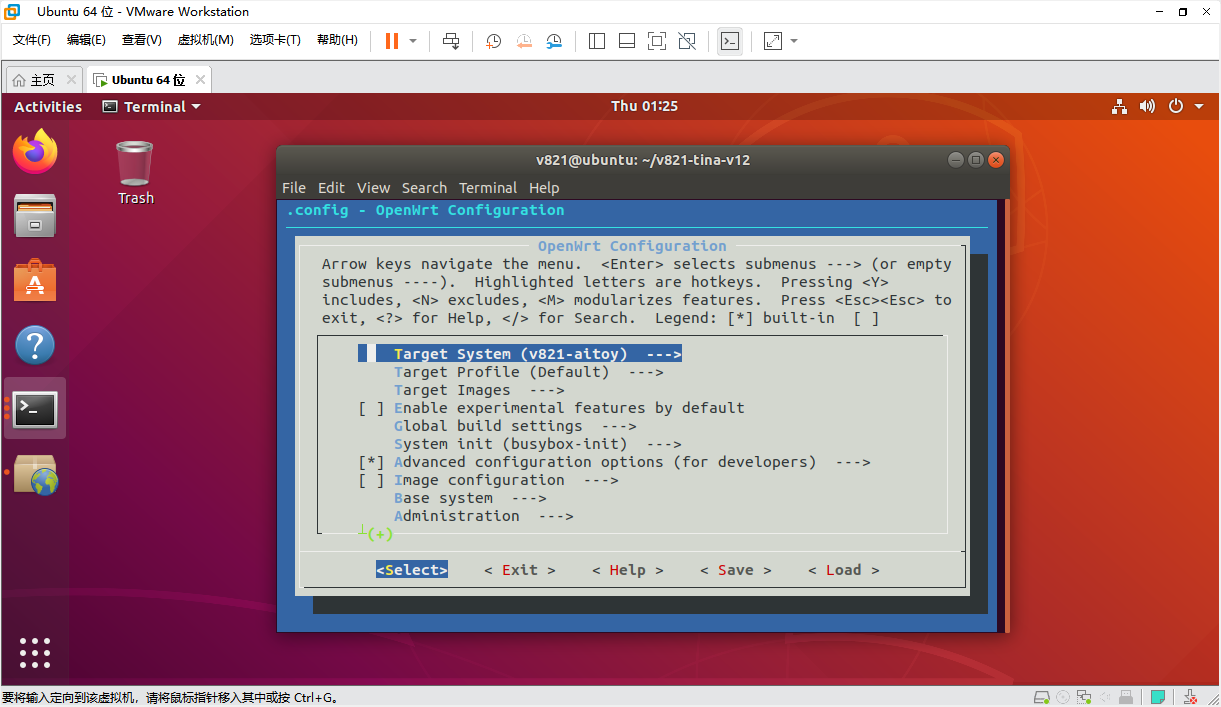Click the Thu 01:25 clock in top bar
1221x707 pixels.
(x=645, y=107)
